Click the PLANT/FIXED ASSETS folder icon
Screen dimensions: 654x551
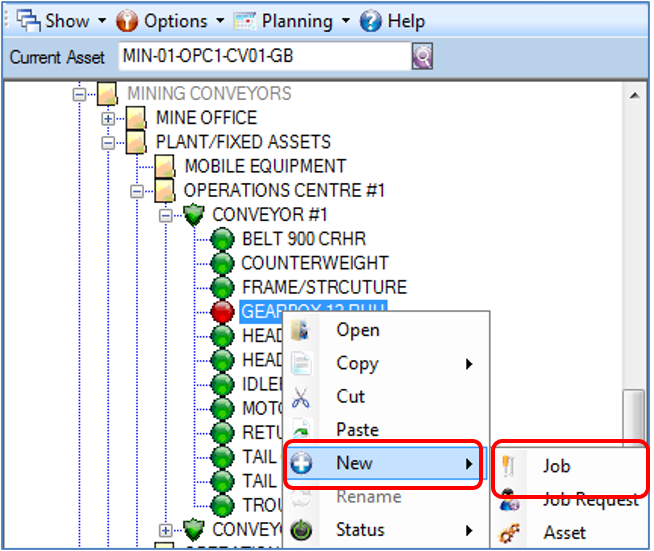click(x=136, y=142)
